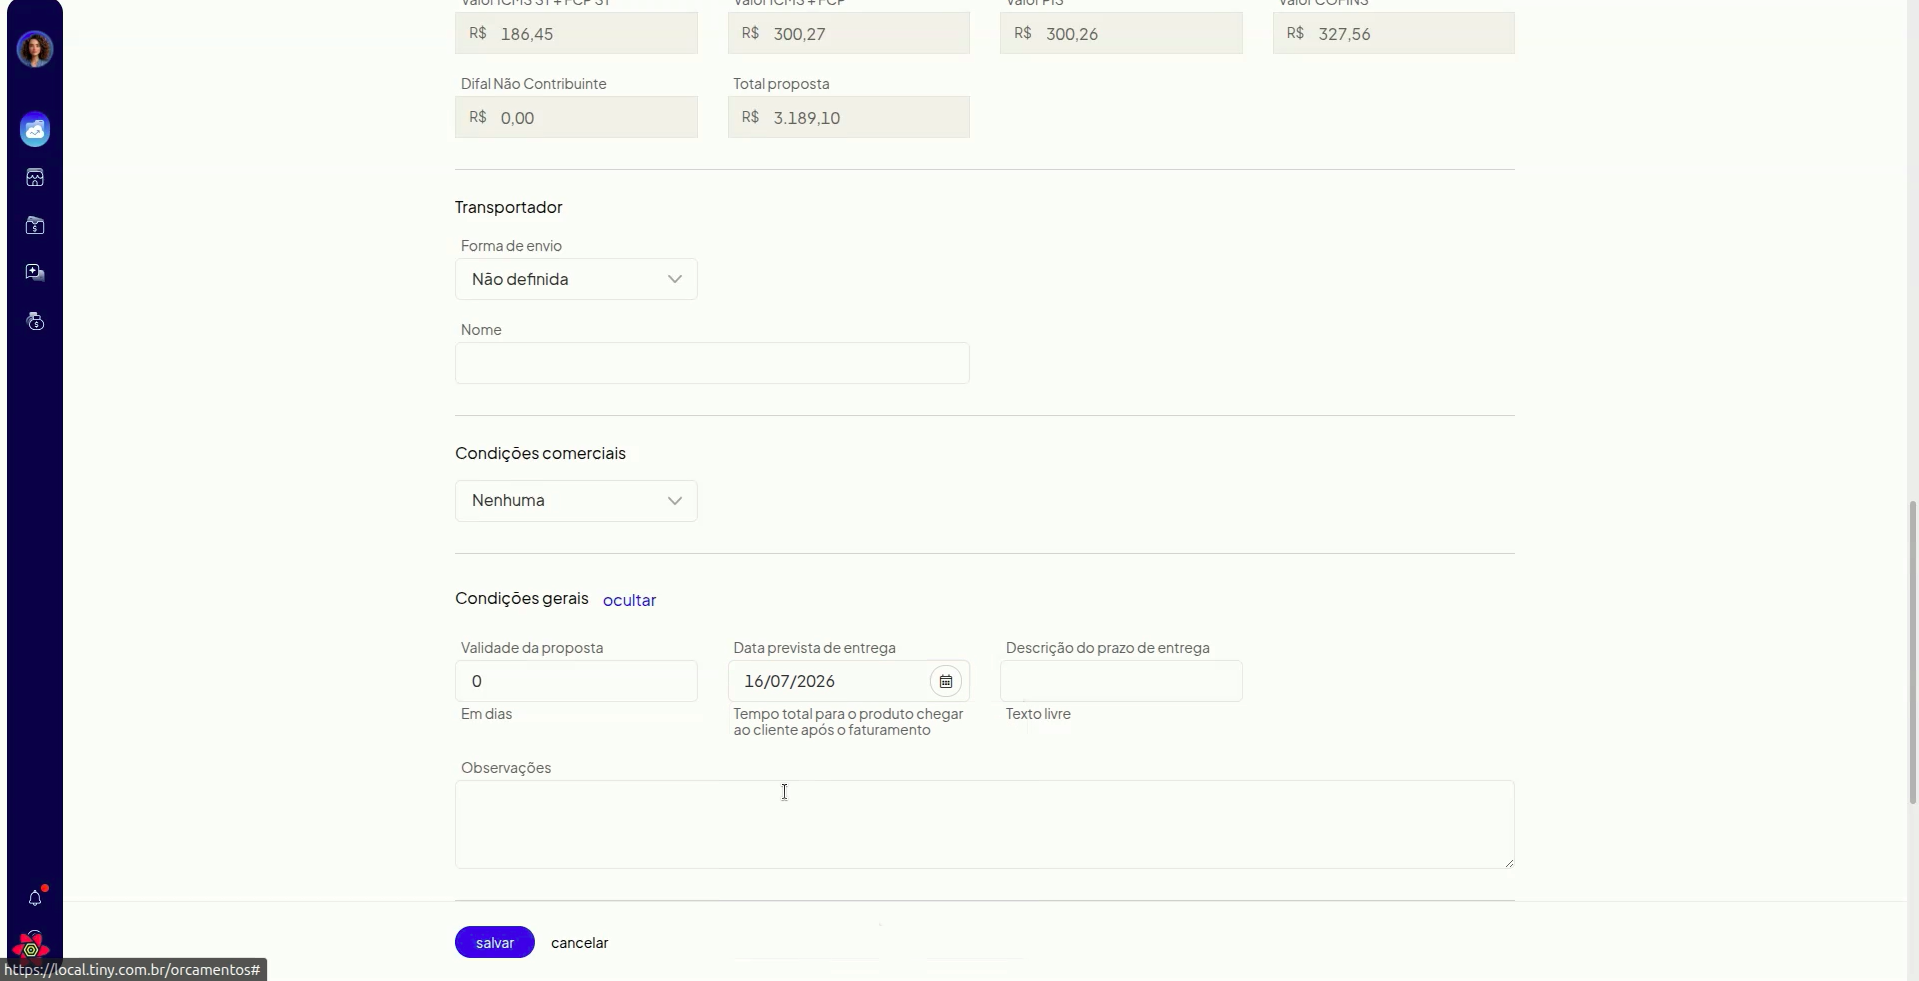Expand the Condições comerciais Nenhuma dropdown
Image resolution: width=1919 pixels, height=981 pixels.
tap(576, 501)
